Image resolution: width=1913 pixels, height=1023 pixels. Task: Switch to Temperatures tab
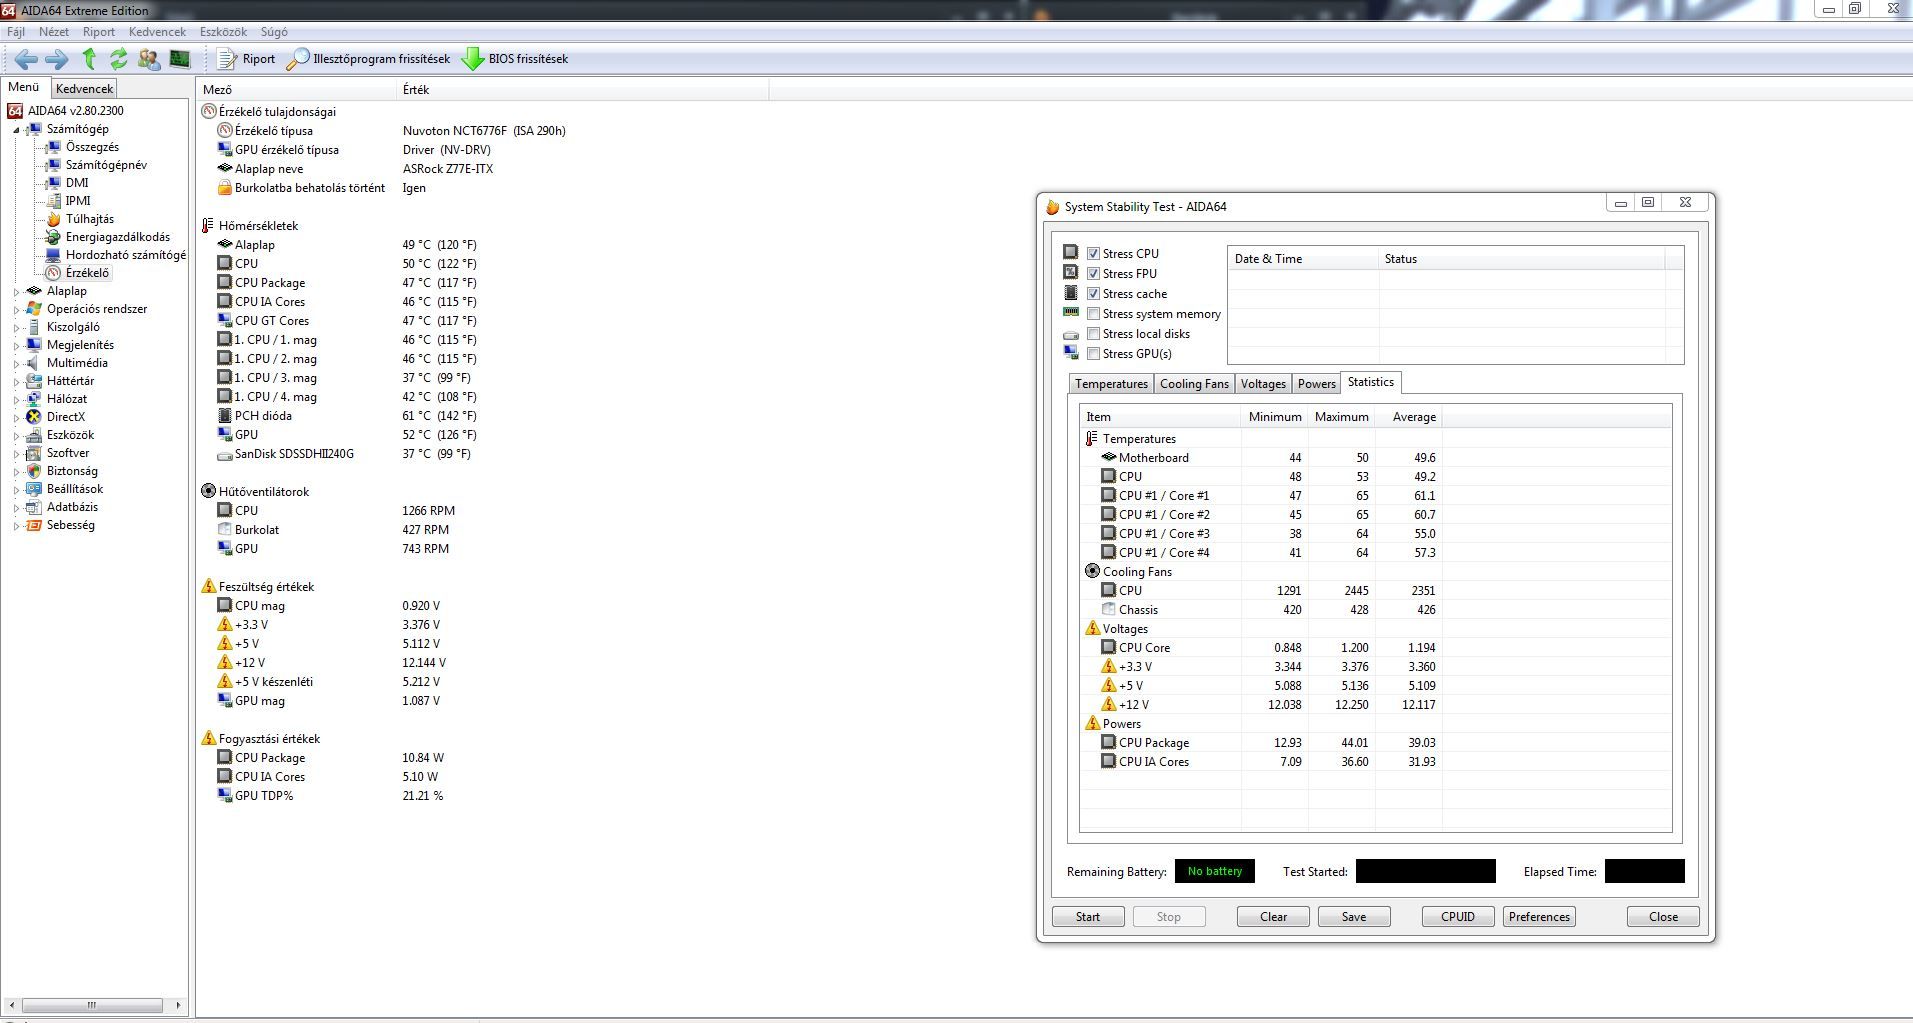[1111, 384]
